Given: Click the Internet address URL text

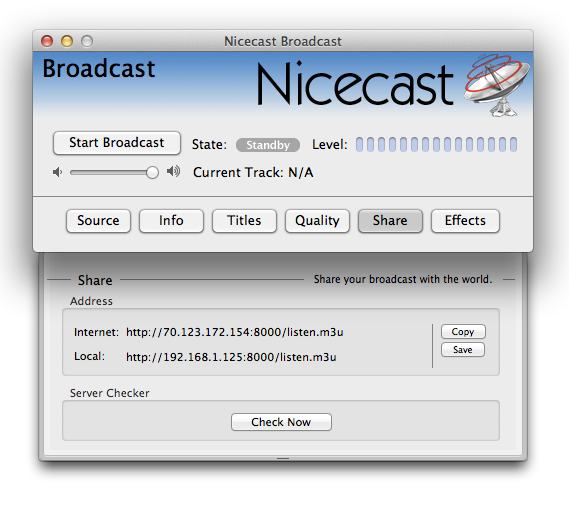Looking at the screenshot, I should (234, 332).
